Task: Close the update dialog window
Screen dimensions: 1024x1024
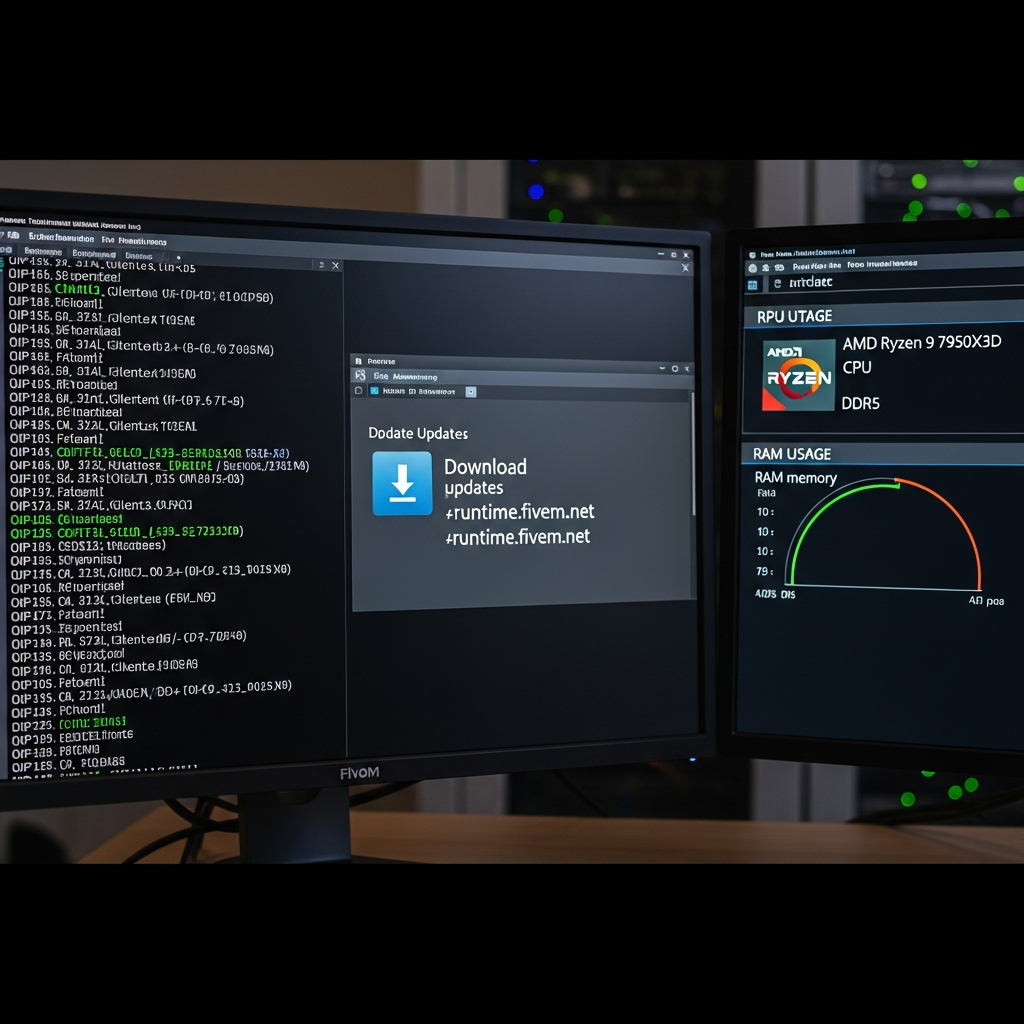Action: click(x=687, y=369)
